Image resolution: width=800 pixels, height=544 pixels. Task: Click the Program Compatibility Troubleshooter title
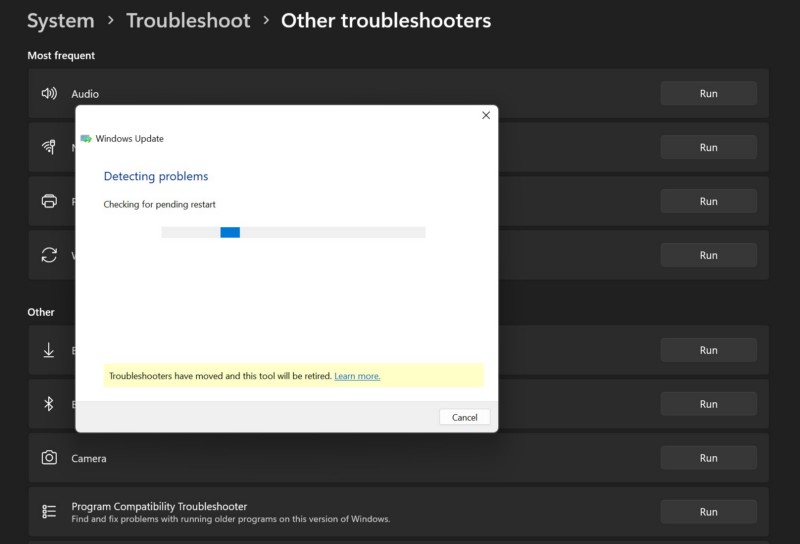coord(159,506)
